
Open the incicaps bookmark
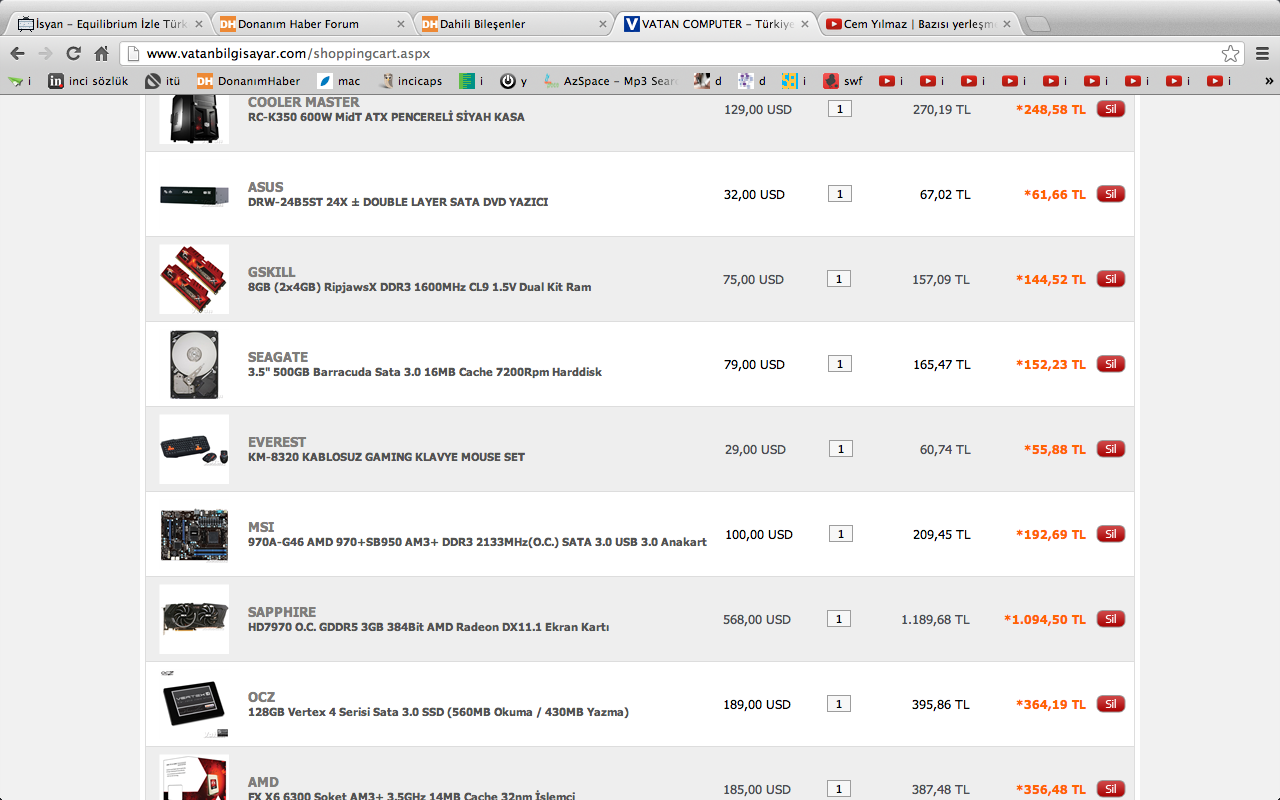(411, 81)
